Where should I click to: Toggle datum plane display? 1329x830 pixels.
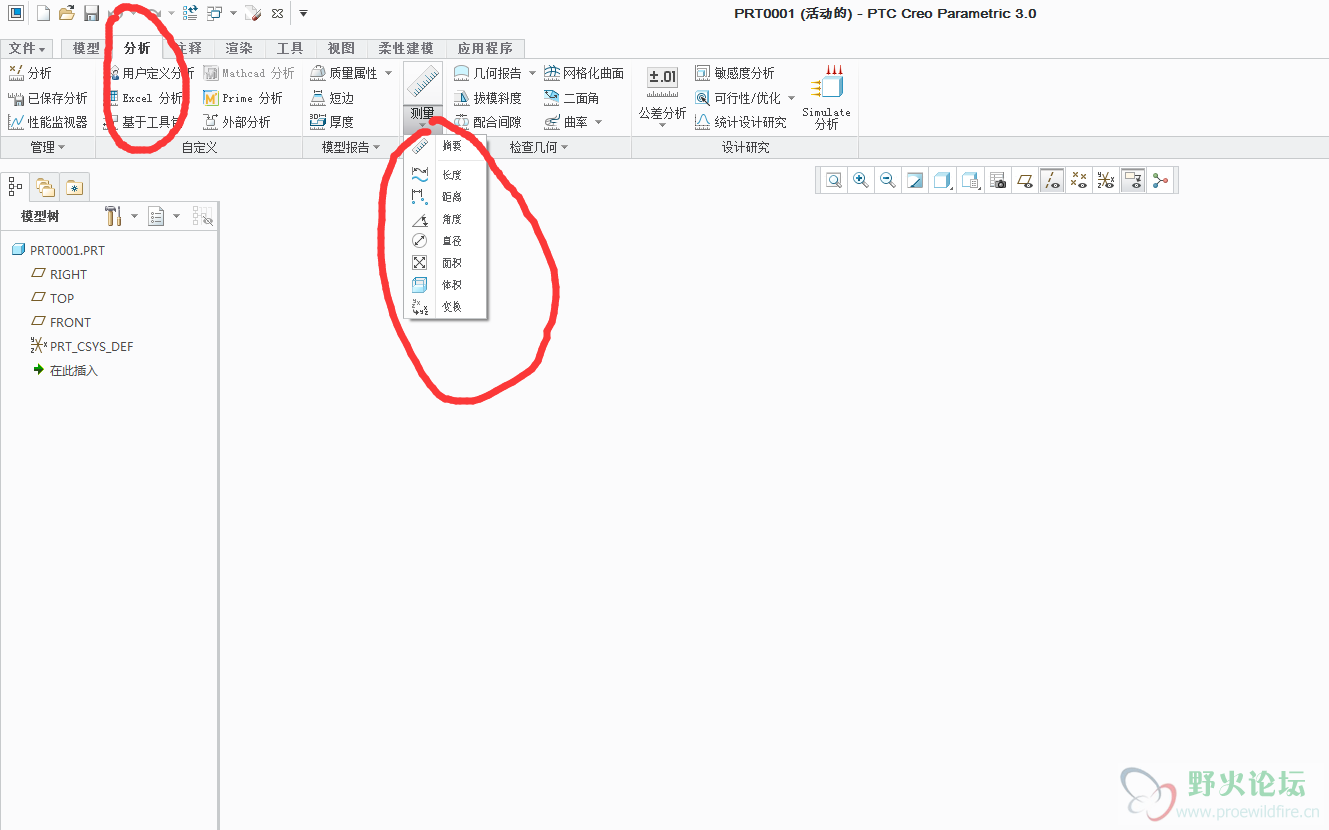point(1024,180)
